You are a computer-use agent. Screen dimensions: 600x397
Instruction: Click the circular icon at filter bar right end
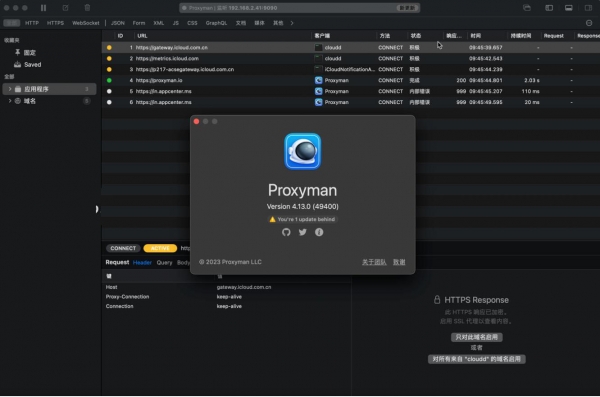589,23
